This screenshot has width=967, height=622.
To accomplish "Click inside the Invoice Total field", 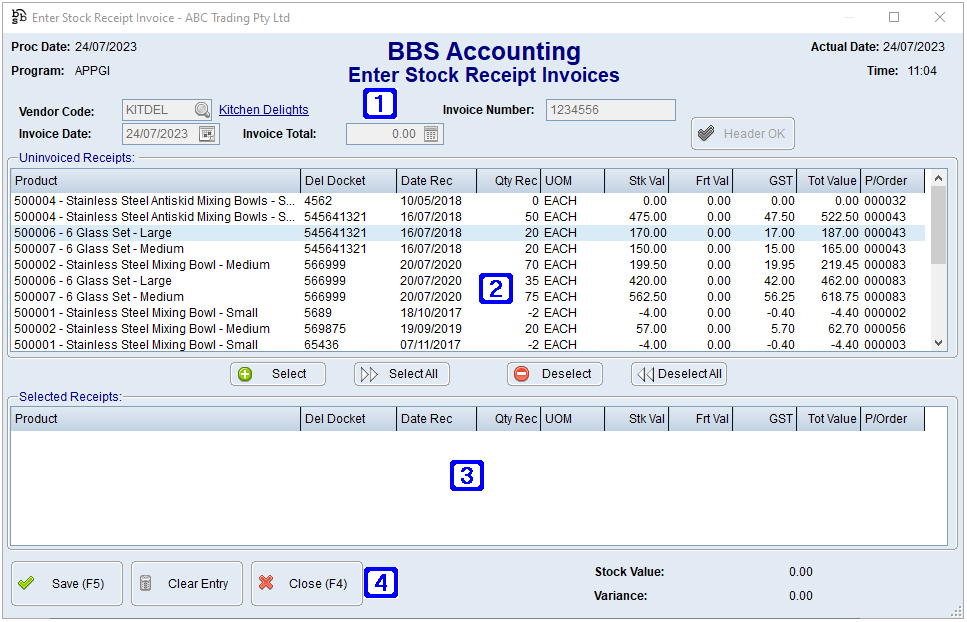I will click(x=390, y=133).
